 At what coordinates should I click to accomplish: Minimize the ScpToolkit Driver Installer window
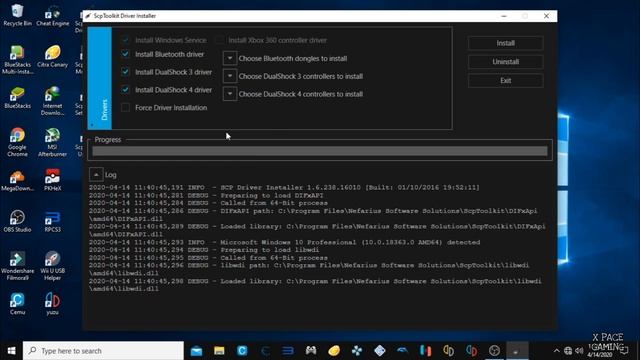click(504, 16)
